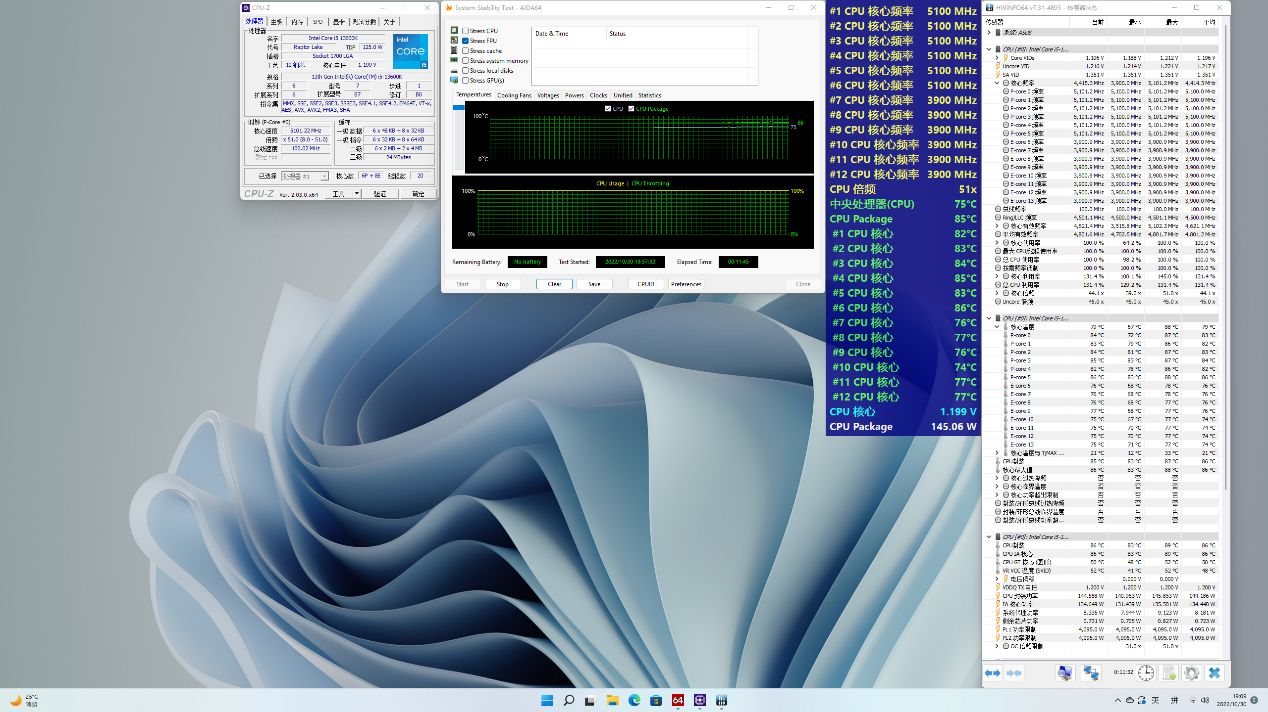Open AIDA64 from the taskbar
Viewport: 1268px width, 712px height.
tap(678, 700)
